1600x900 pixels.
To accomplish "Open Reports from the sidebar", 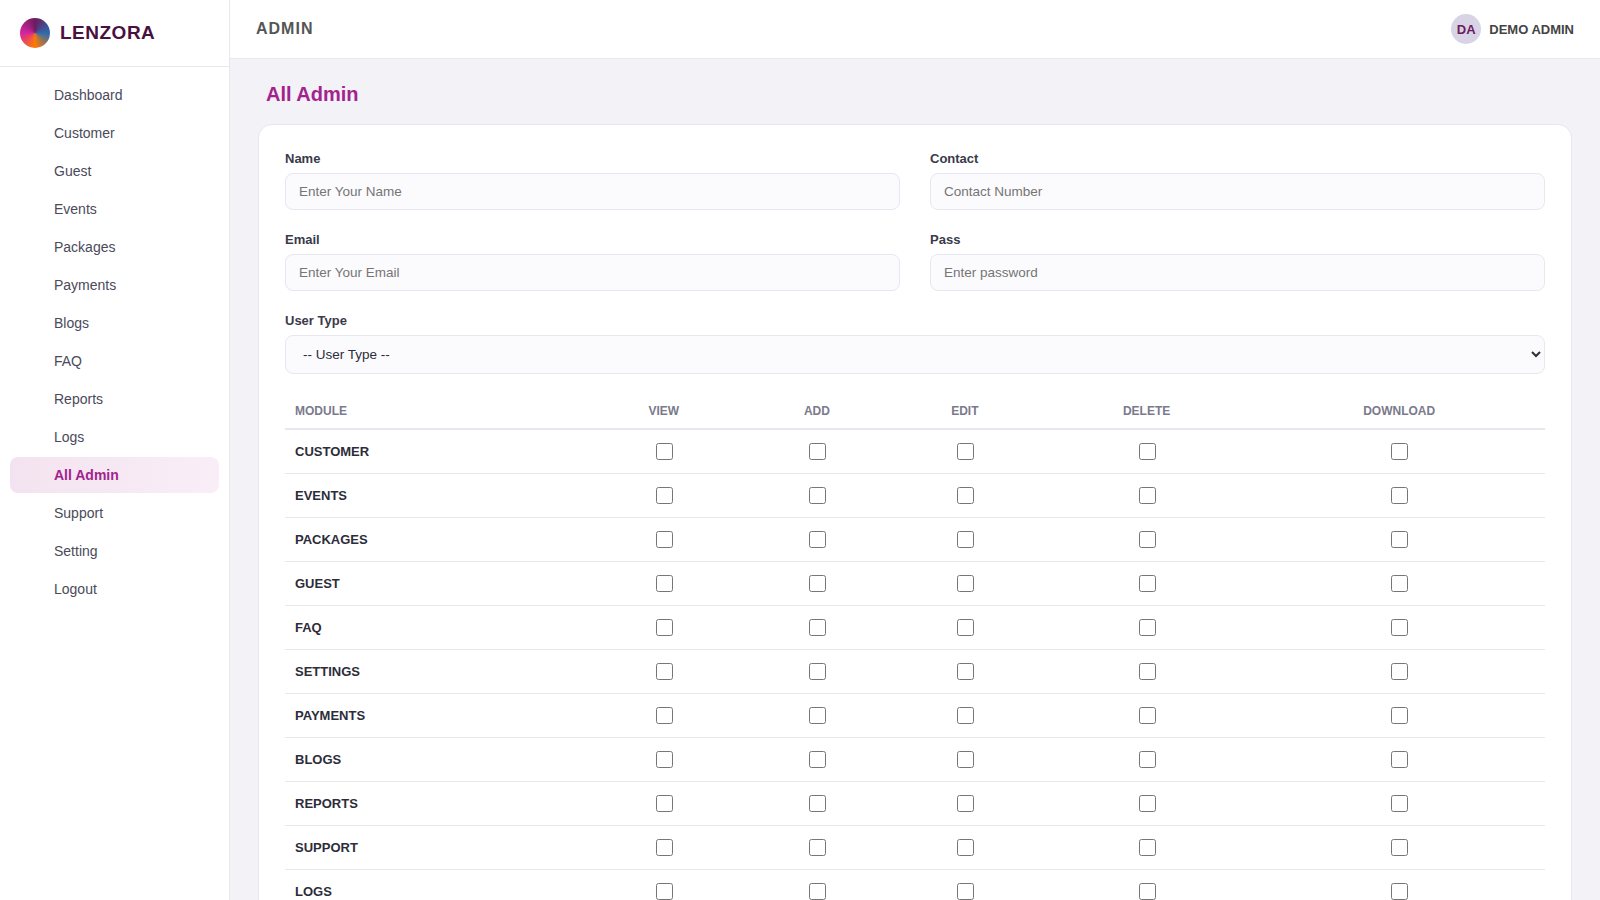I will [114, 399].
